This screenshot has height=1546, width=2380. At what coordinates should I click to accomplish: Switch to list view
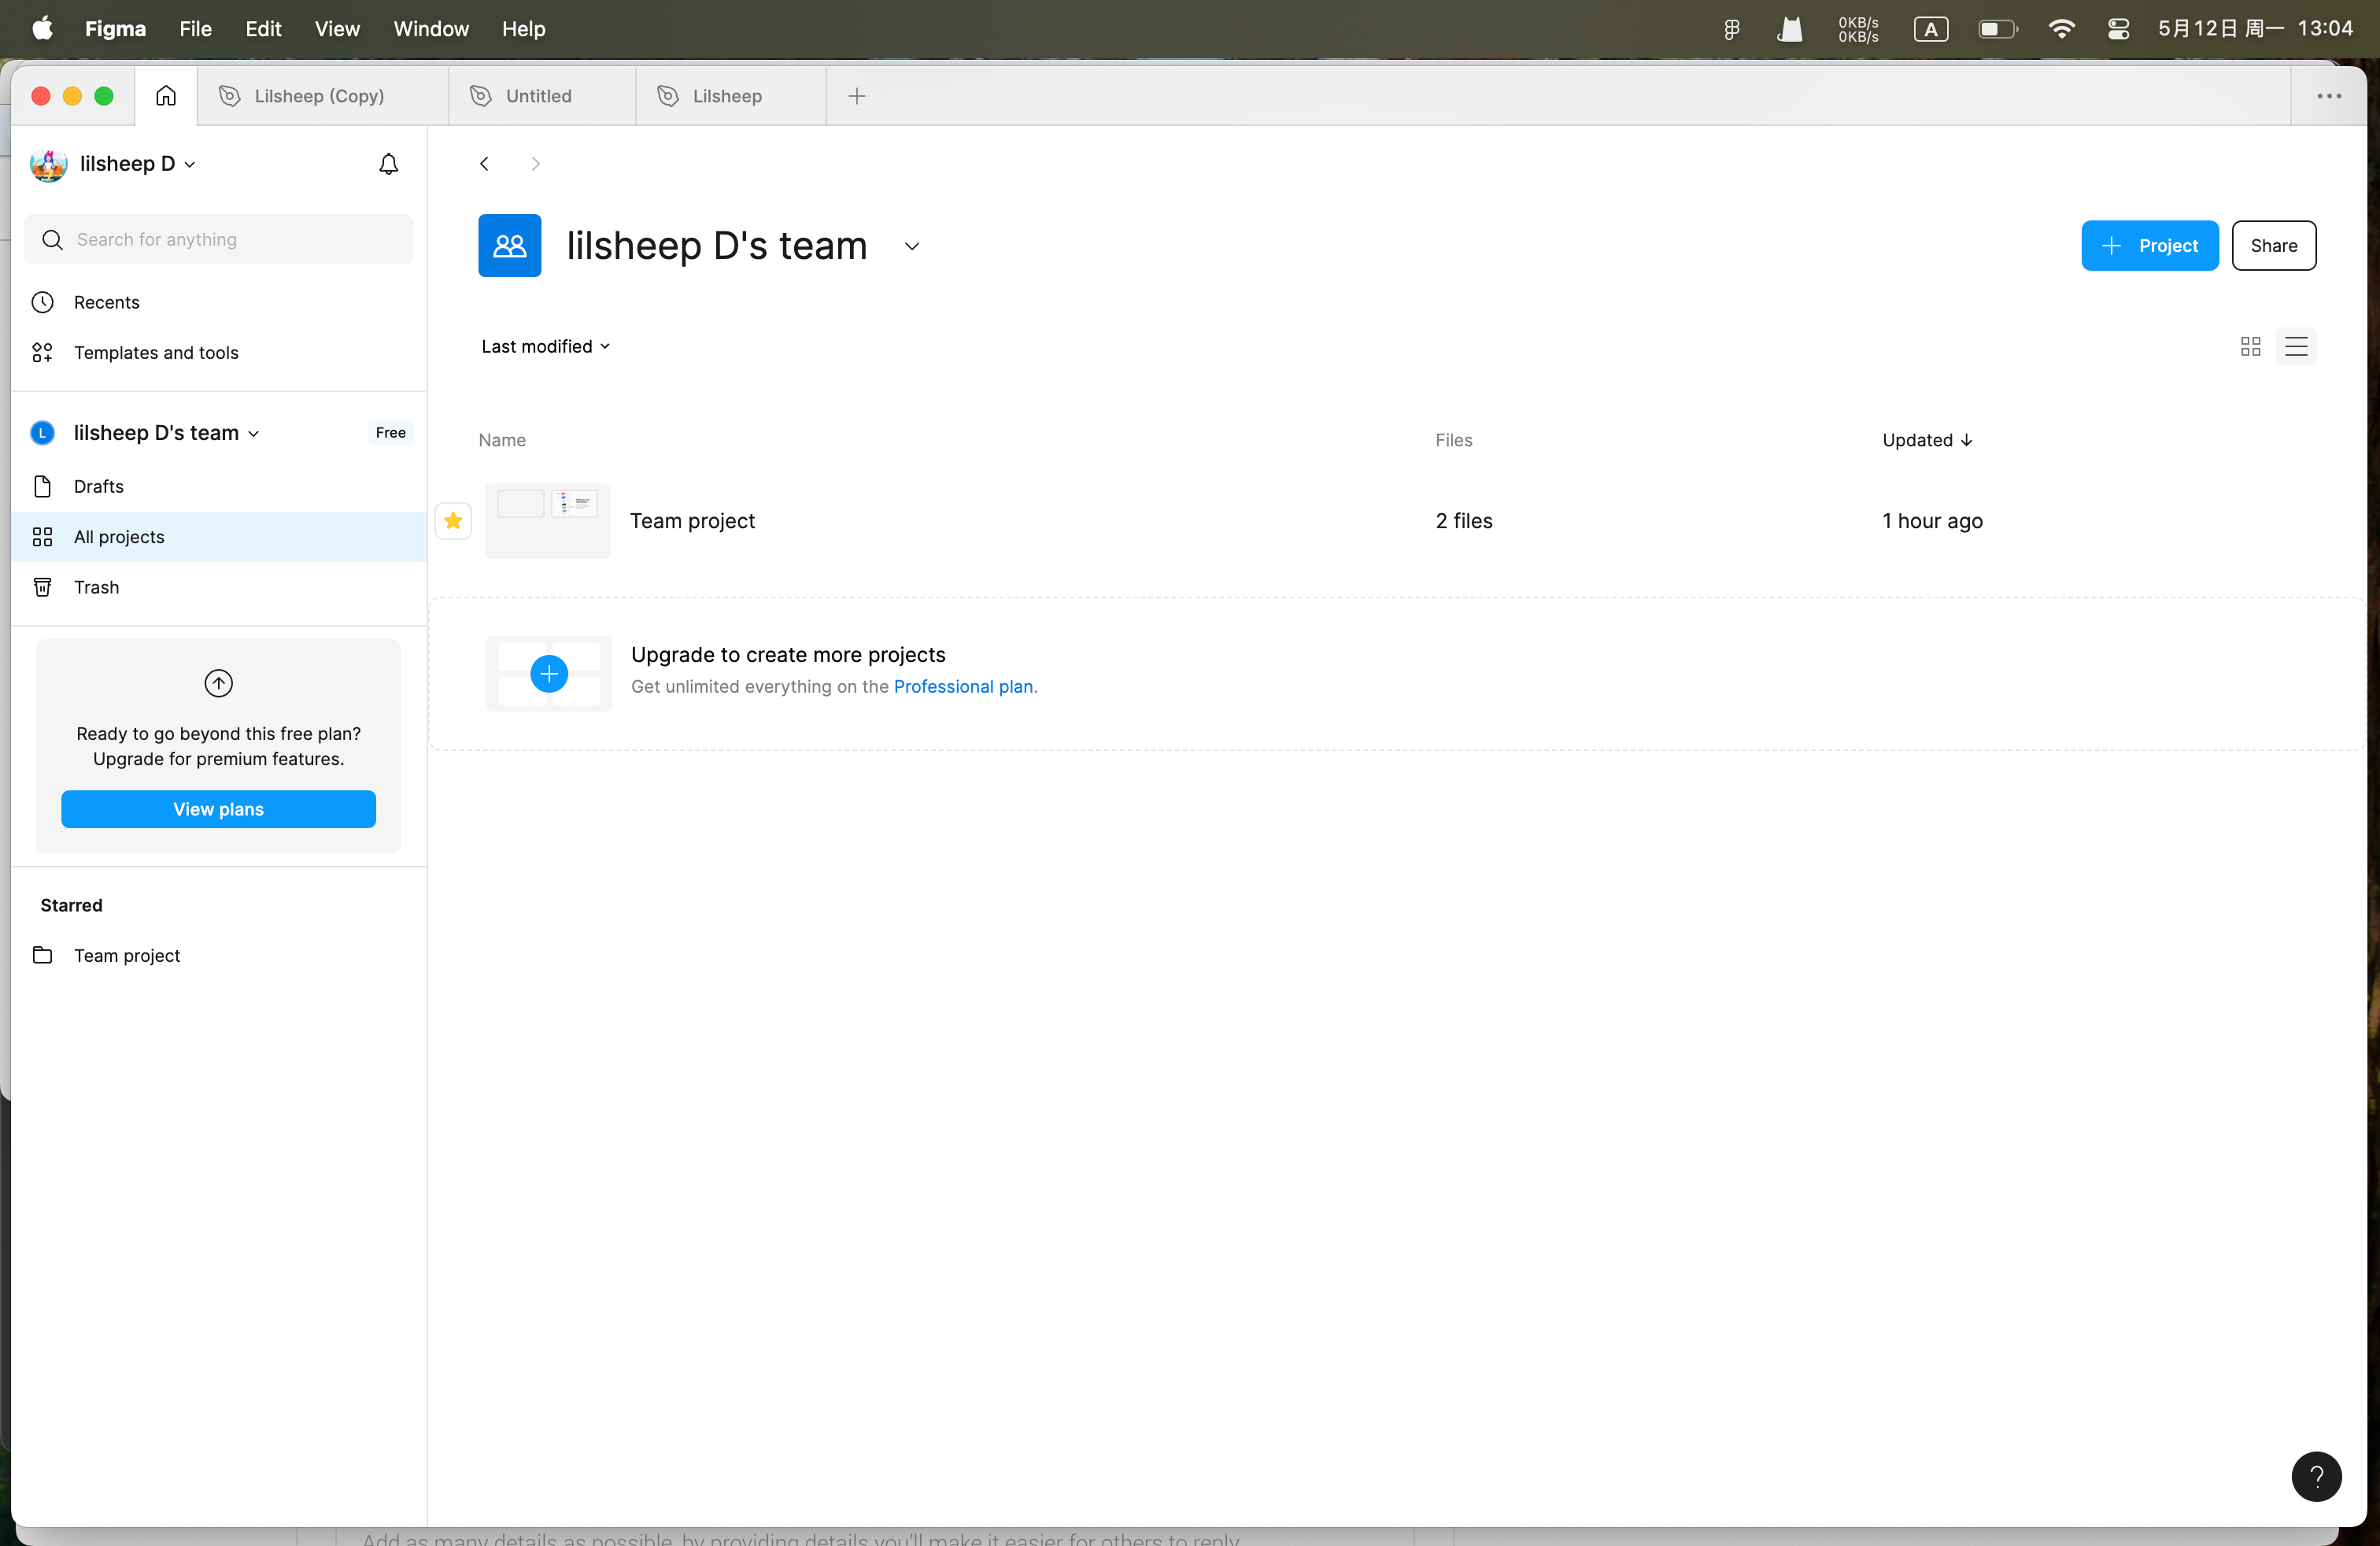point(2296,346)
